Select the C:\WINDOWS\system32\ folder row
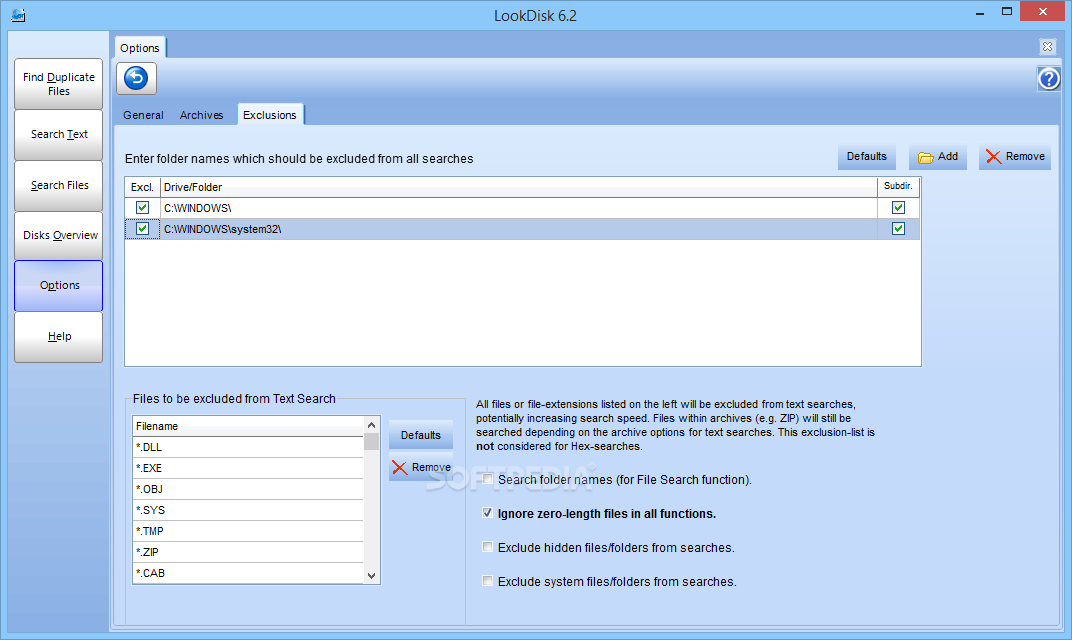The width and height of the screenshot is (1072, 640). [522, 229]
